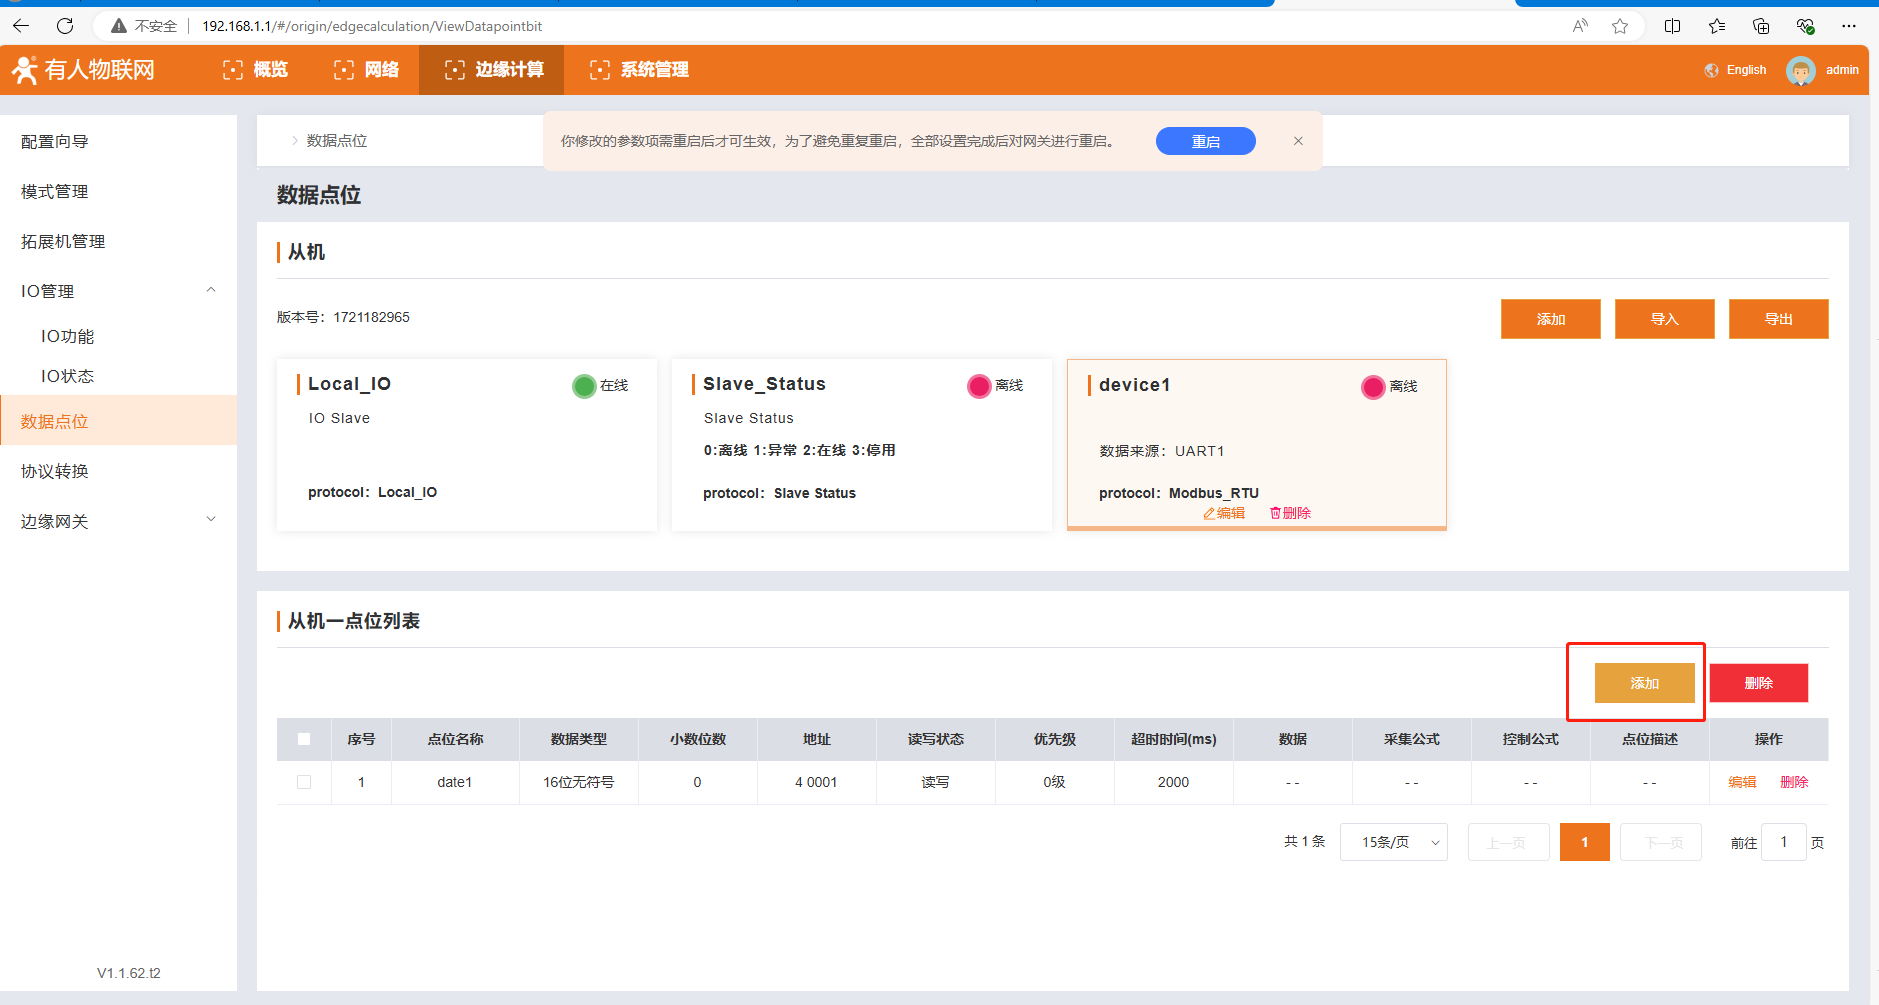Expand the 边缘网关 sidebar section

coord(210,520)
